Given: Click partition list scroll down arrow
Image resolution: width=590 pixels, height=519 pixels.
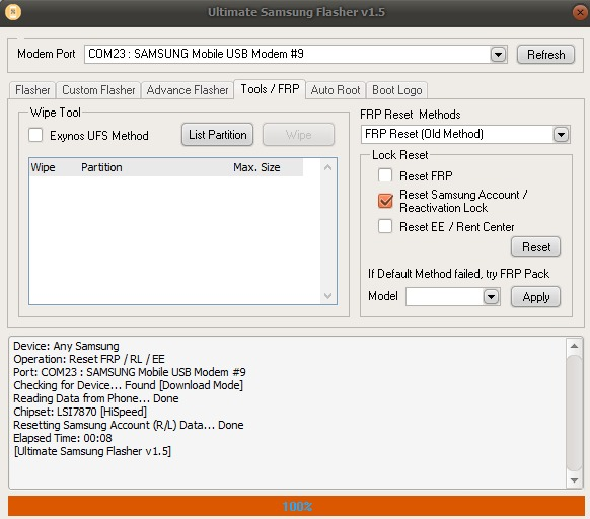Looking at the screenshot, I should [327, 296].
